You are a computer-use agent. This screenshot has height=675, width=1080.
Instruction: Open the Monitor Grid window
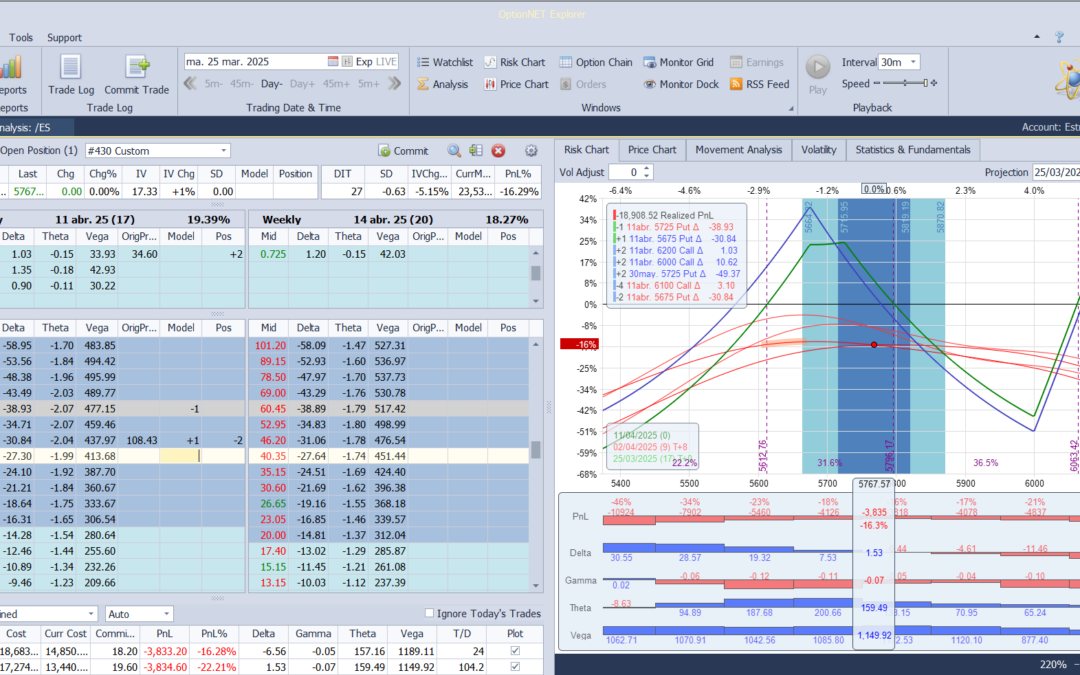tap(678, 62)
